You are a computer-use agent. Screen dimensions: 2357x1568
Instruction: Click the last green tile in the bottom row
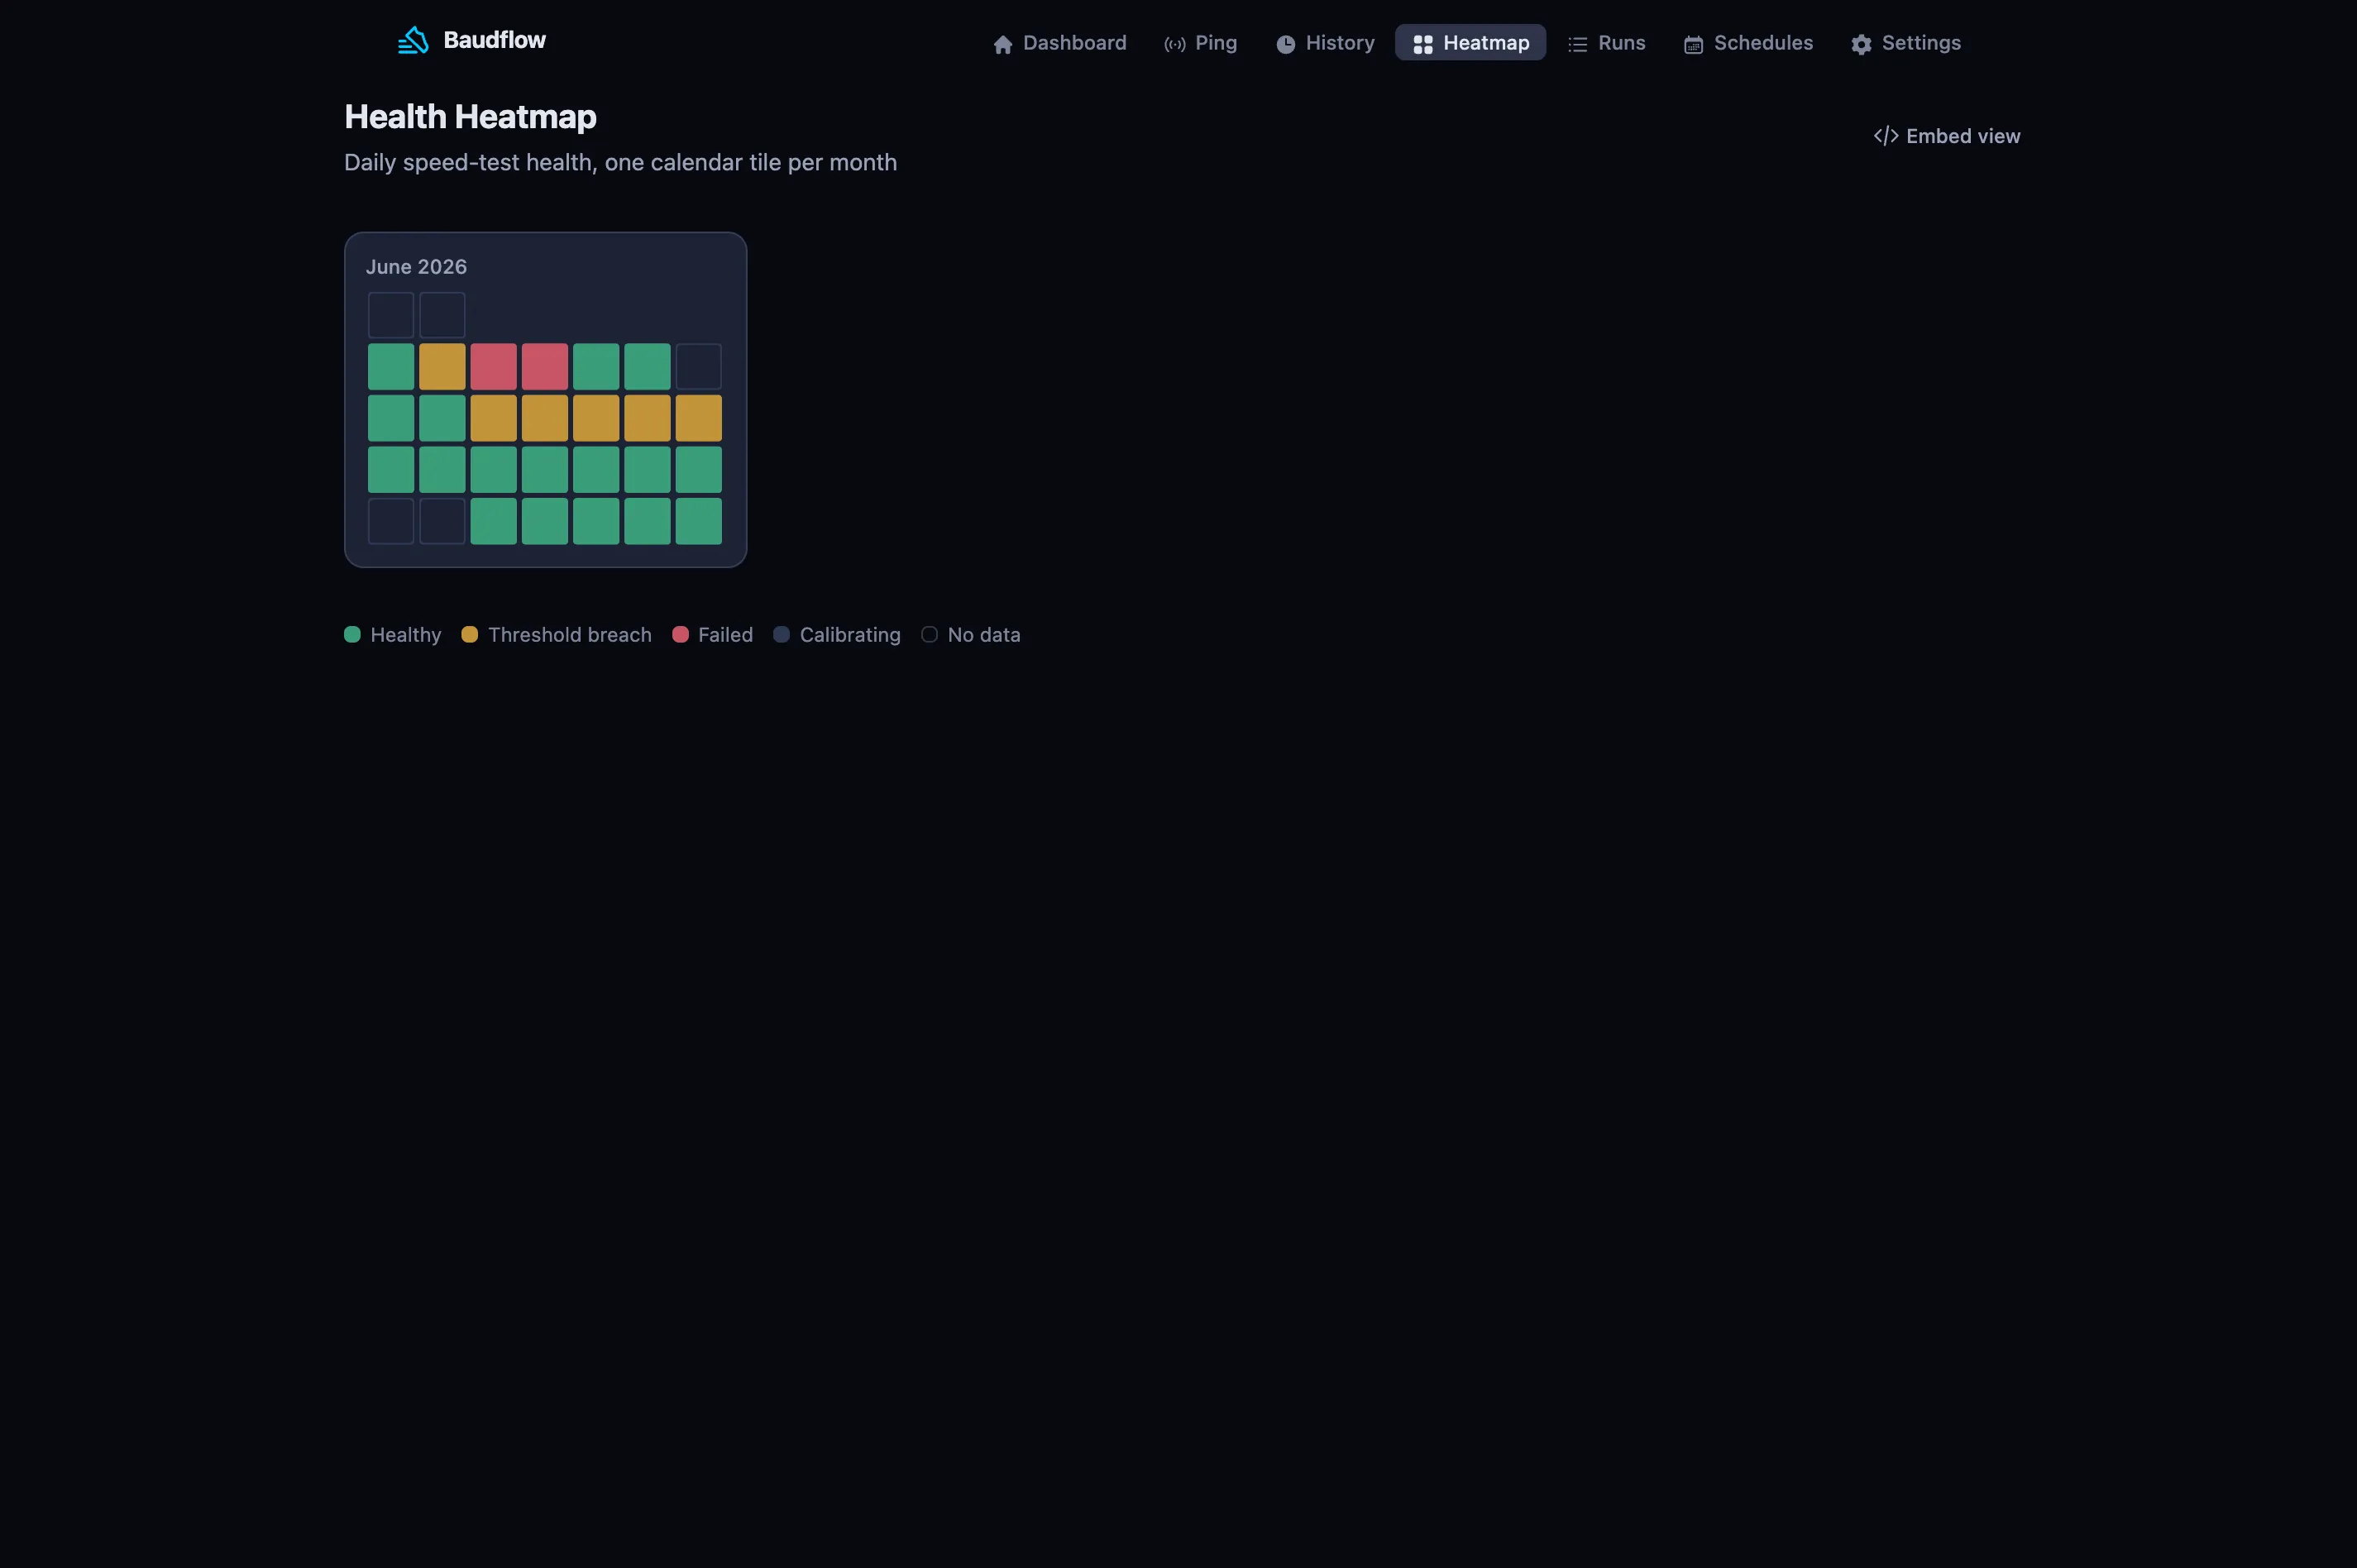(699, 521)
